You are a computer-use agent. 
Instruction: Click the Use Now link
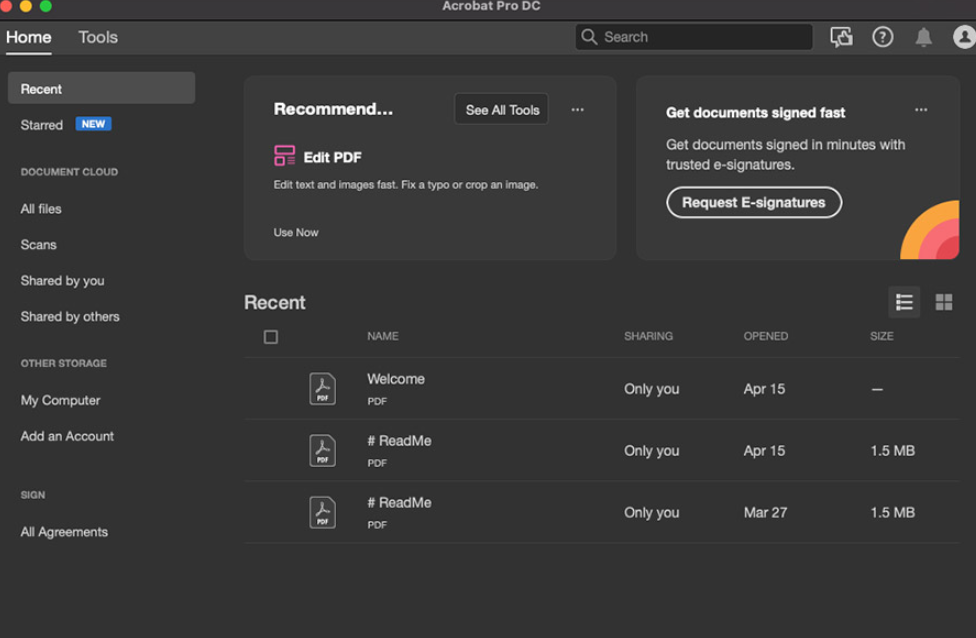(296, 232)
